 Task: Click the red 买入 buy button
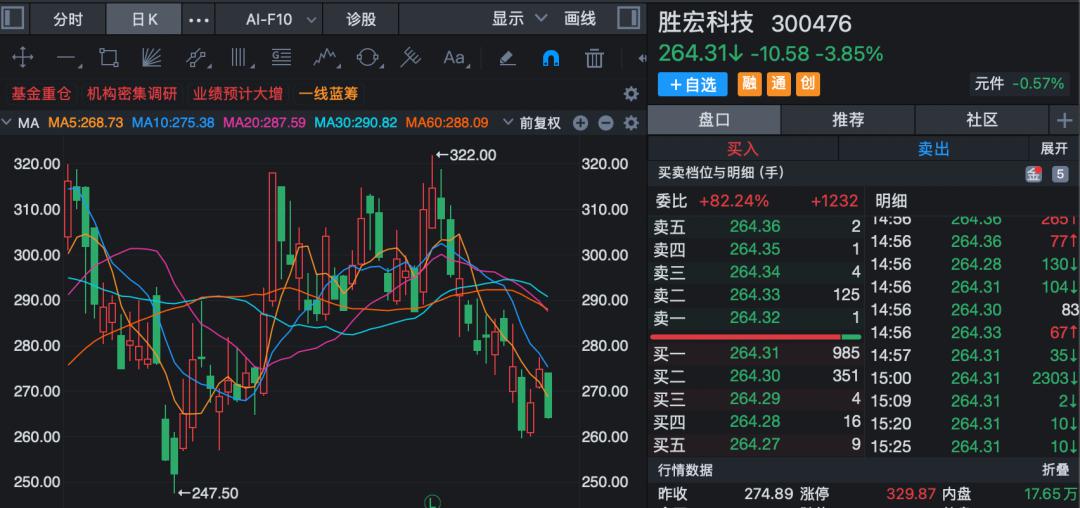[742, 148]
